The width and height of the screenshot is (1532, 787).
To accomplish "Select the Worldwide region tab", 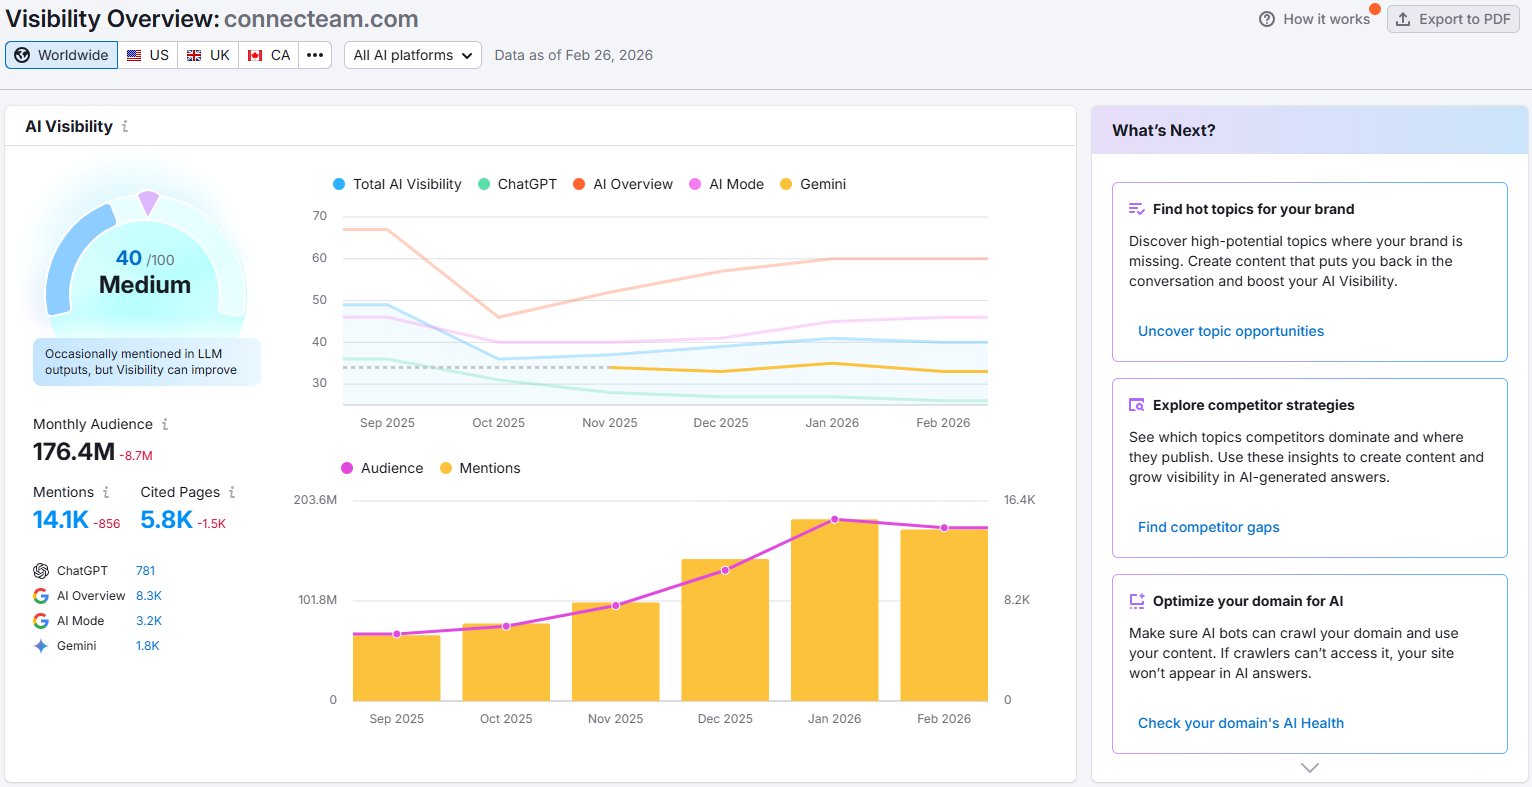I will [x=62, y=55].
